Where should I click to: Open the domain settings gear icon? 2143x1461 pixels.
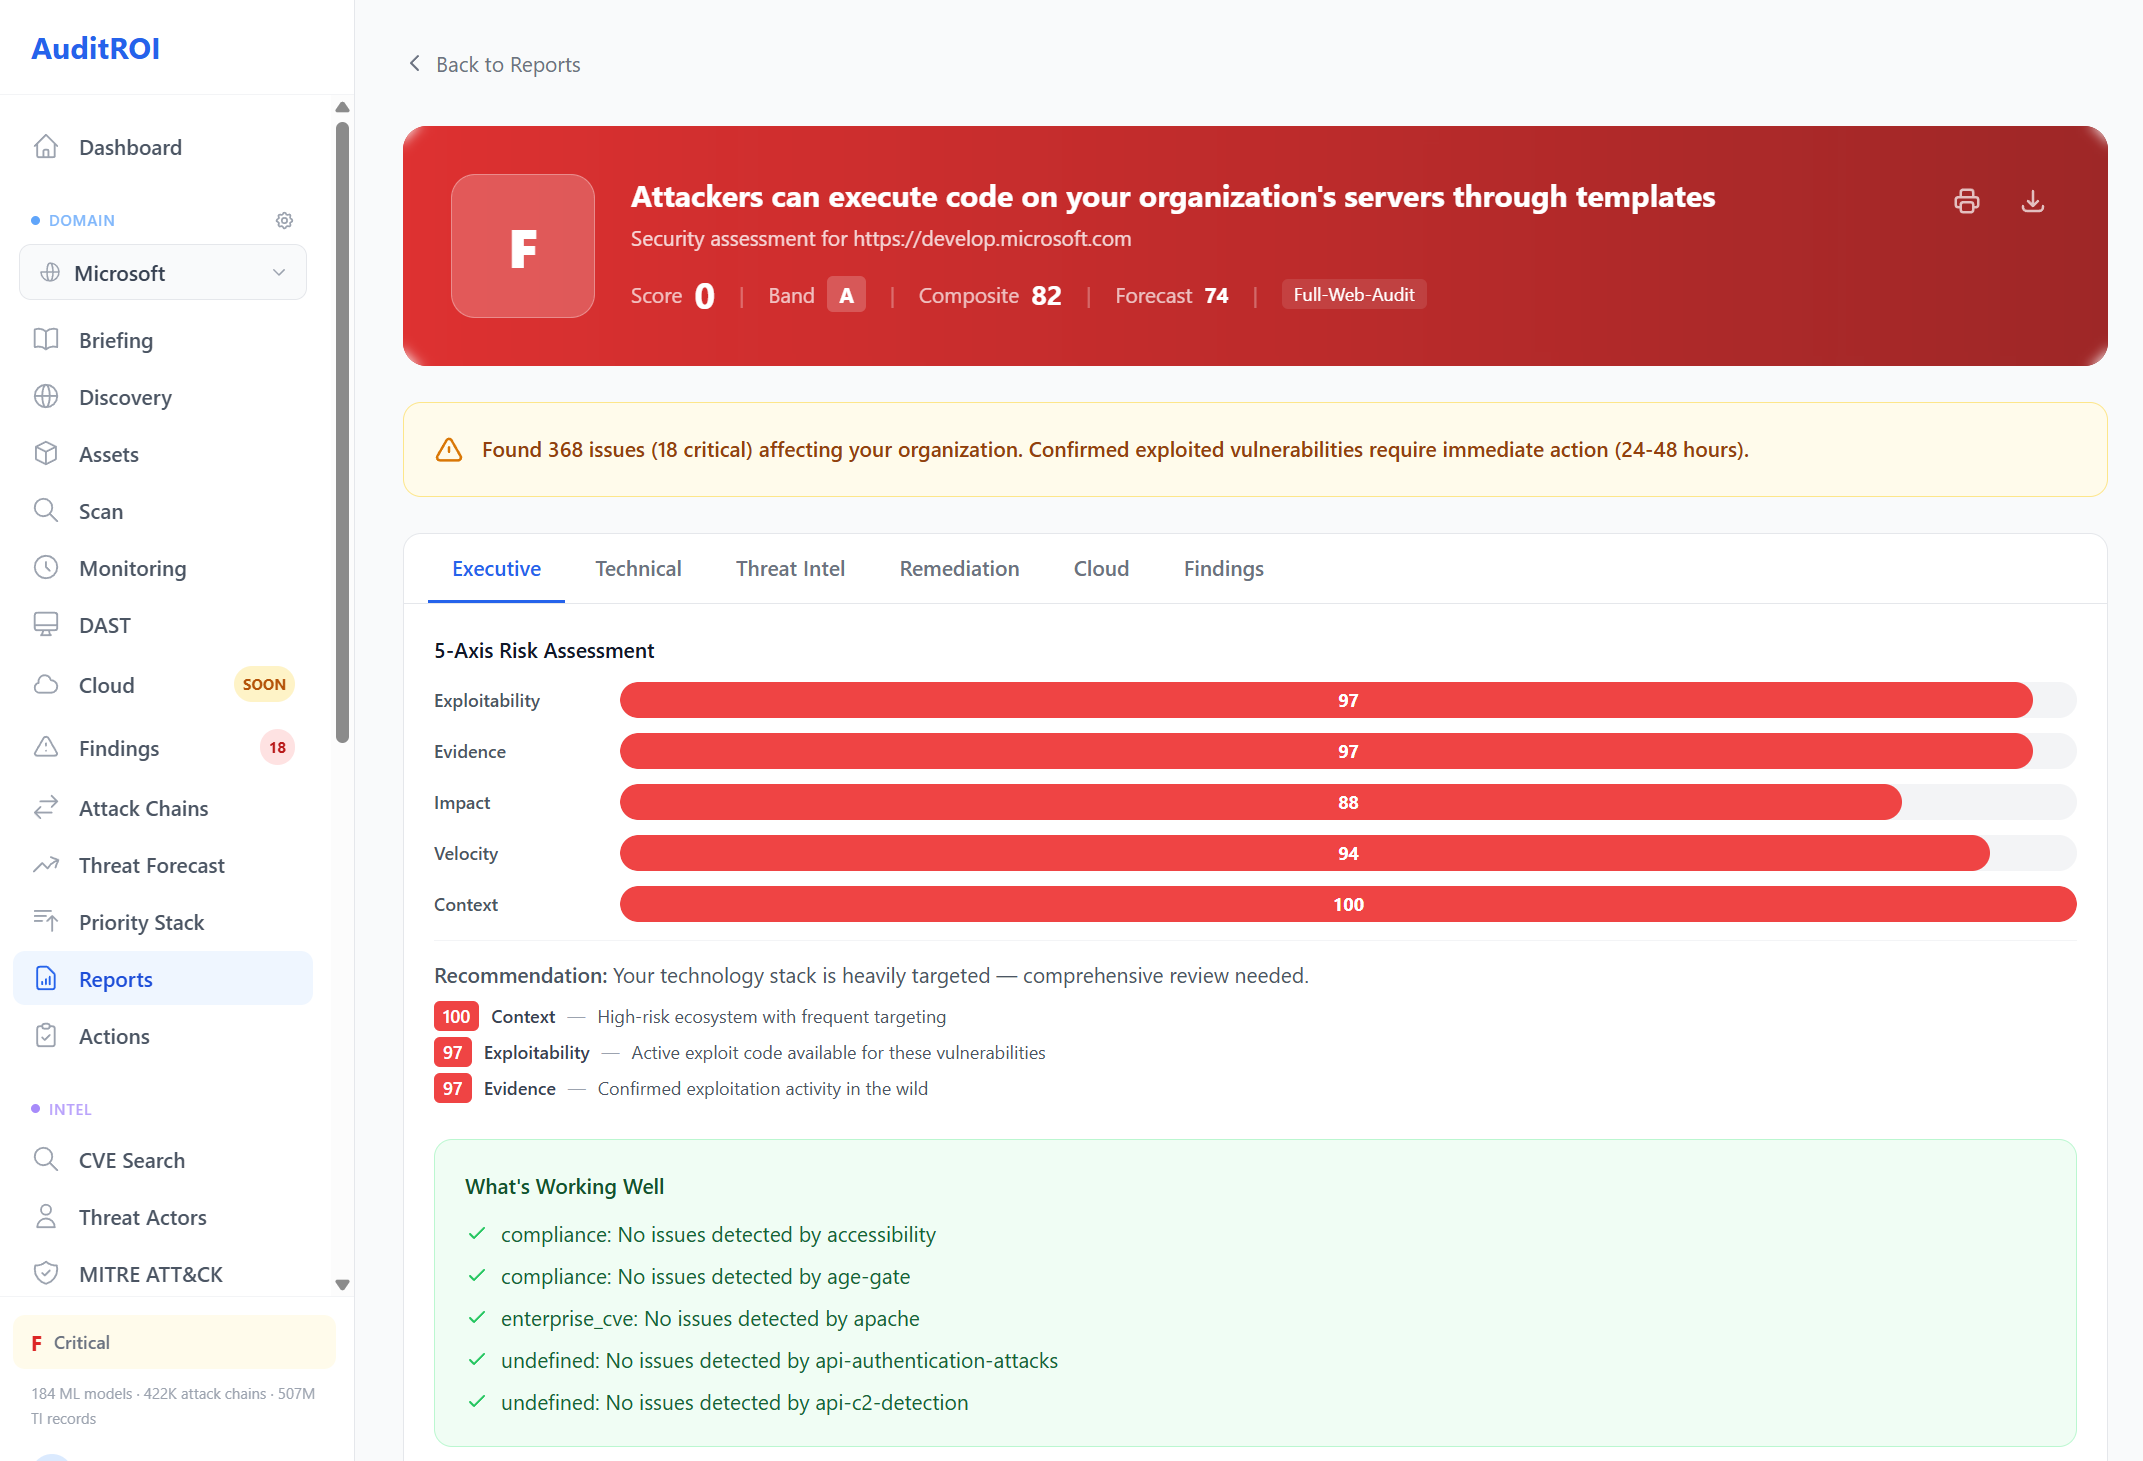(284, 220)
